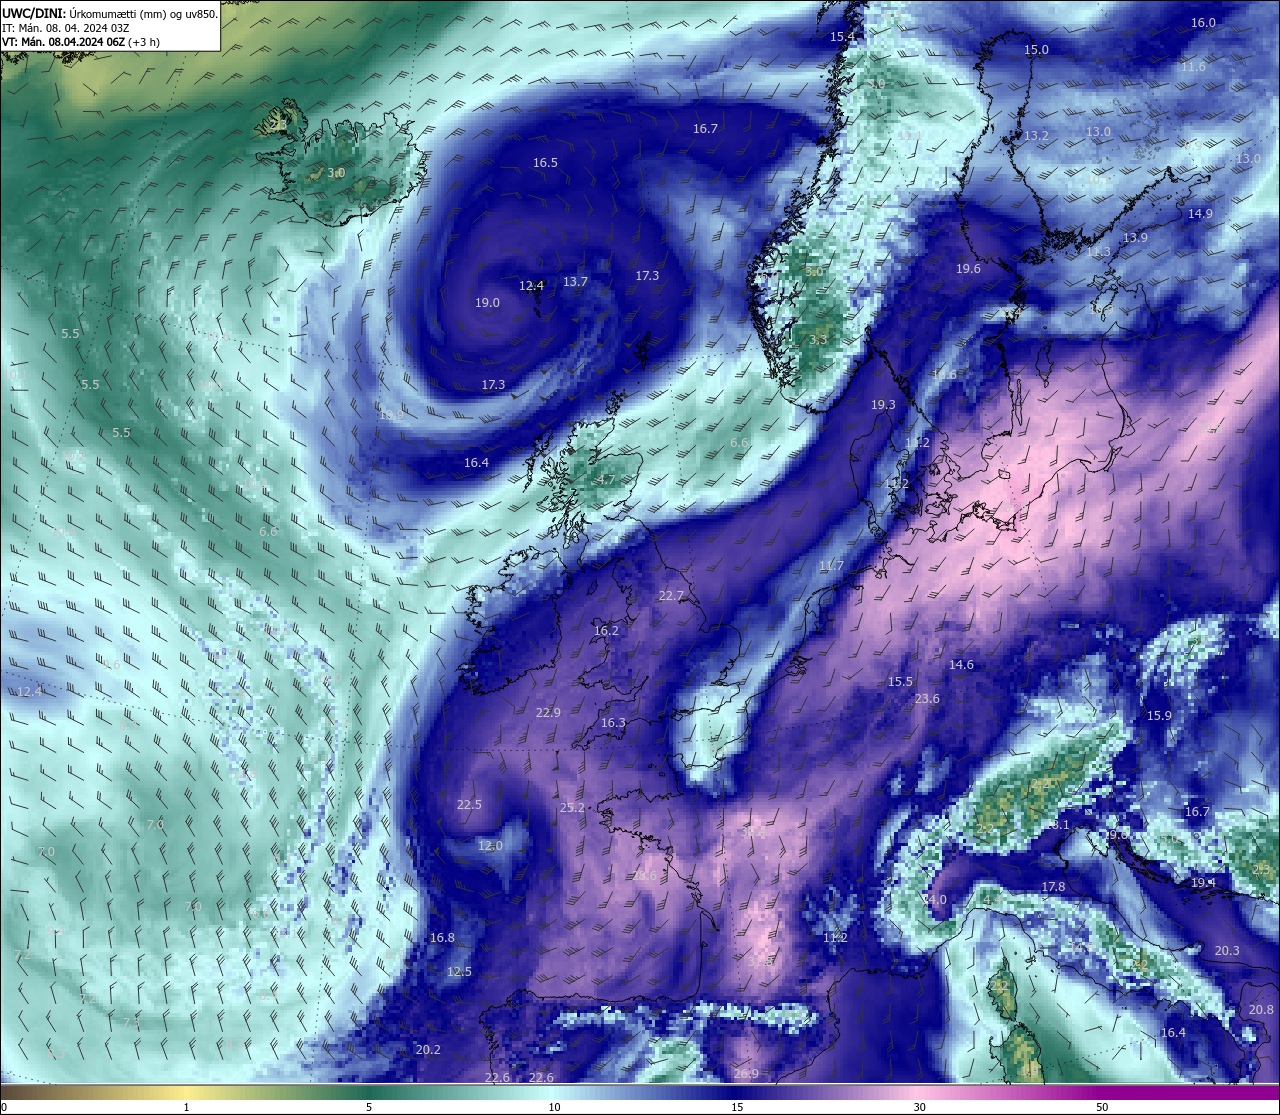The image size is (1280, 1115).
Task: Click the 1 tick on the color scale
Action: 186,1107
